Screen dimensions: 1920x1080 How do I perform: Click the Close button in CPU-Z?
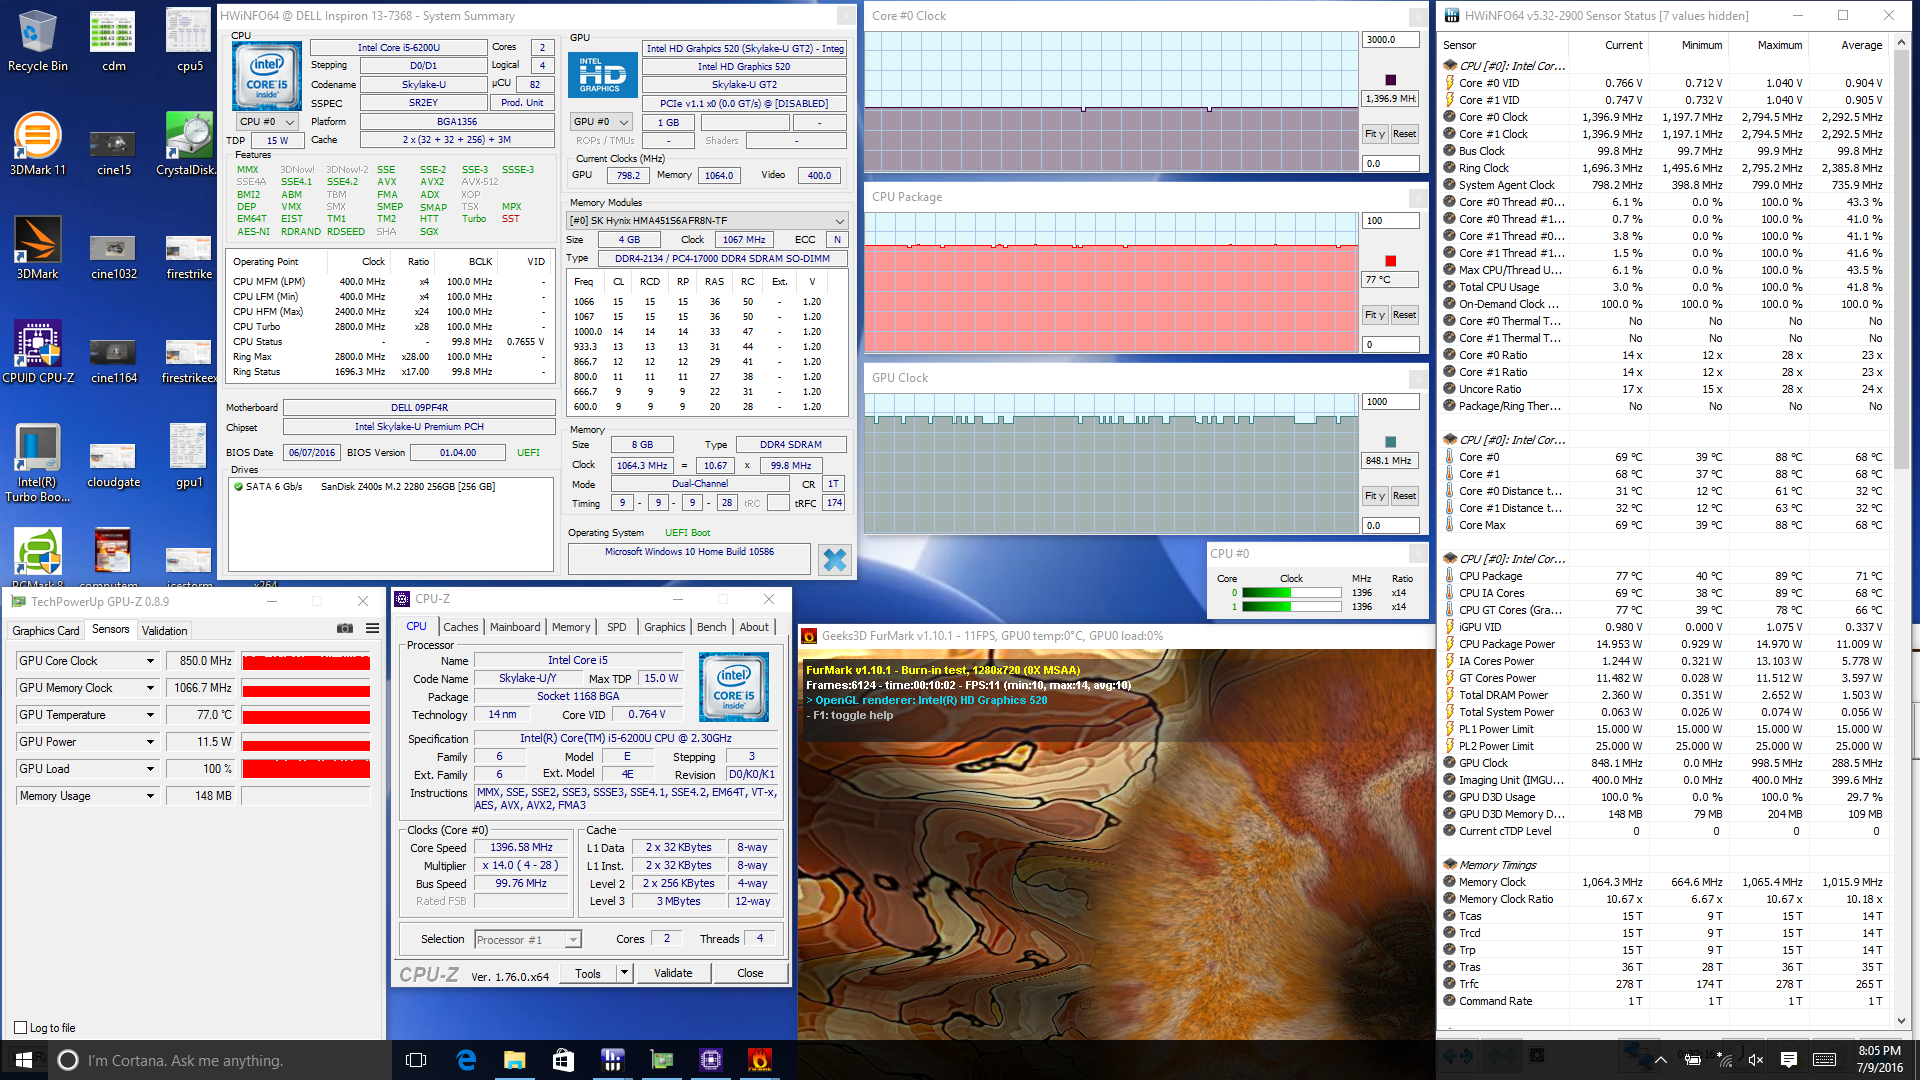tap(750, 973)
